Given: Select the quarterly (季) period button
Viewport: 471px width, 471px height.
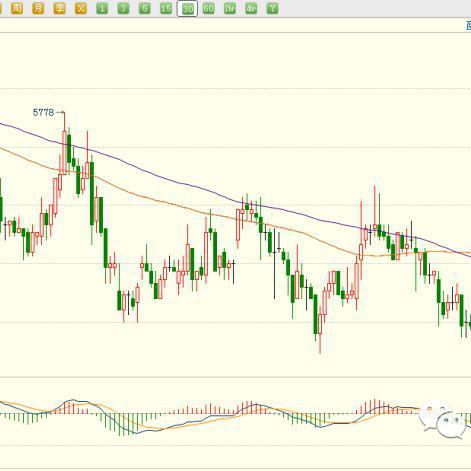Looking at the screenshot, I should [59, 8].
